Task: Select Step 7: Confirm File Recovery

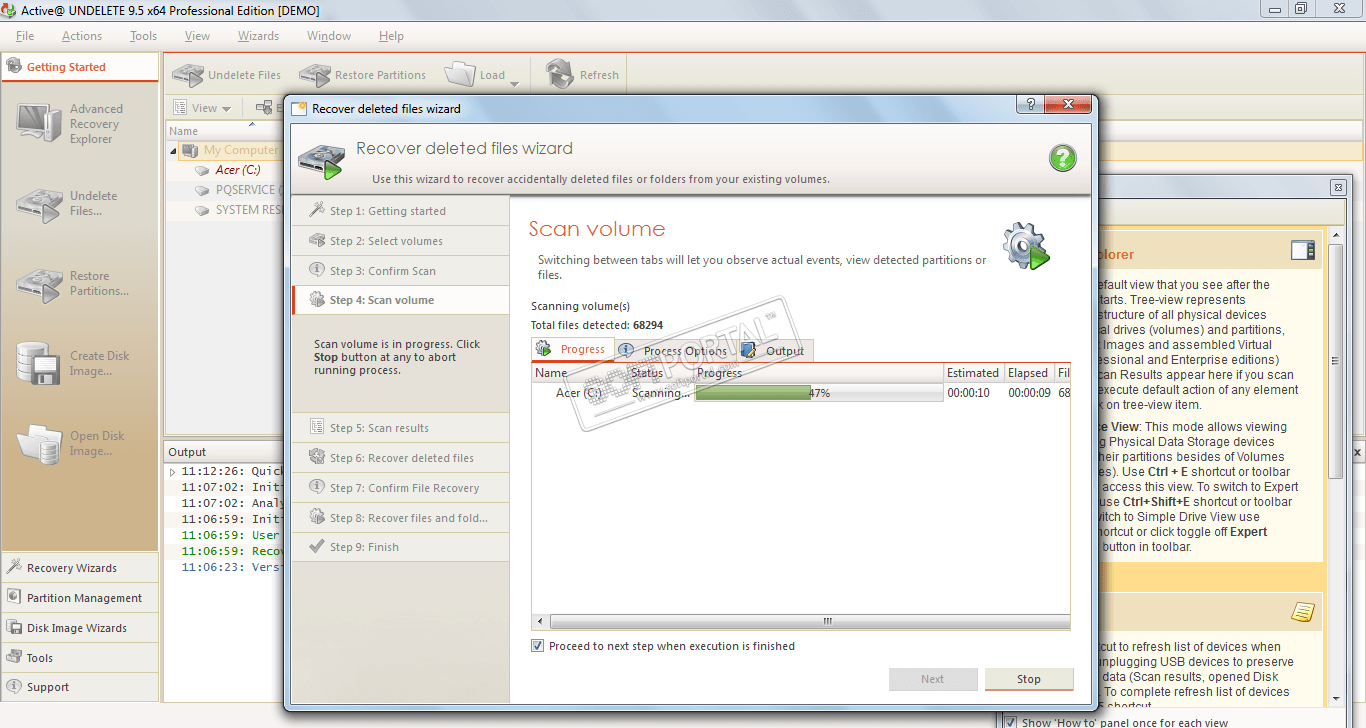Action: [x=401, y=488]
